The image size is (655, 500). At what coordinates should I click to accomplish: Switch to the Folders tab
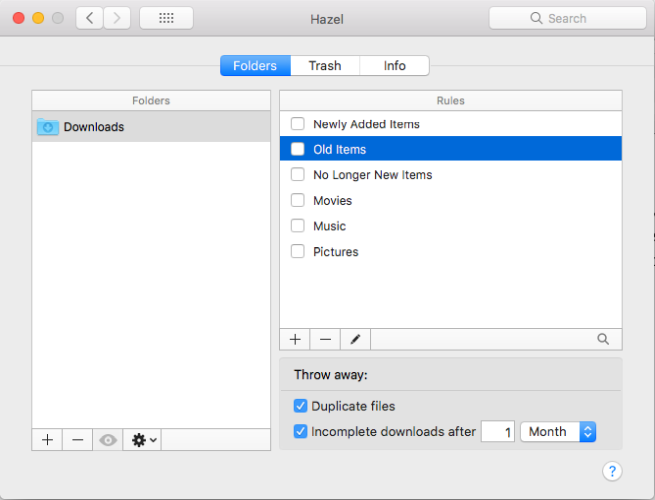tap(255, 66)
